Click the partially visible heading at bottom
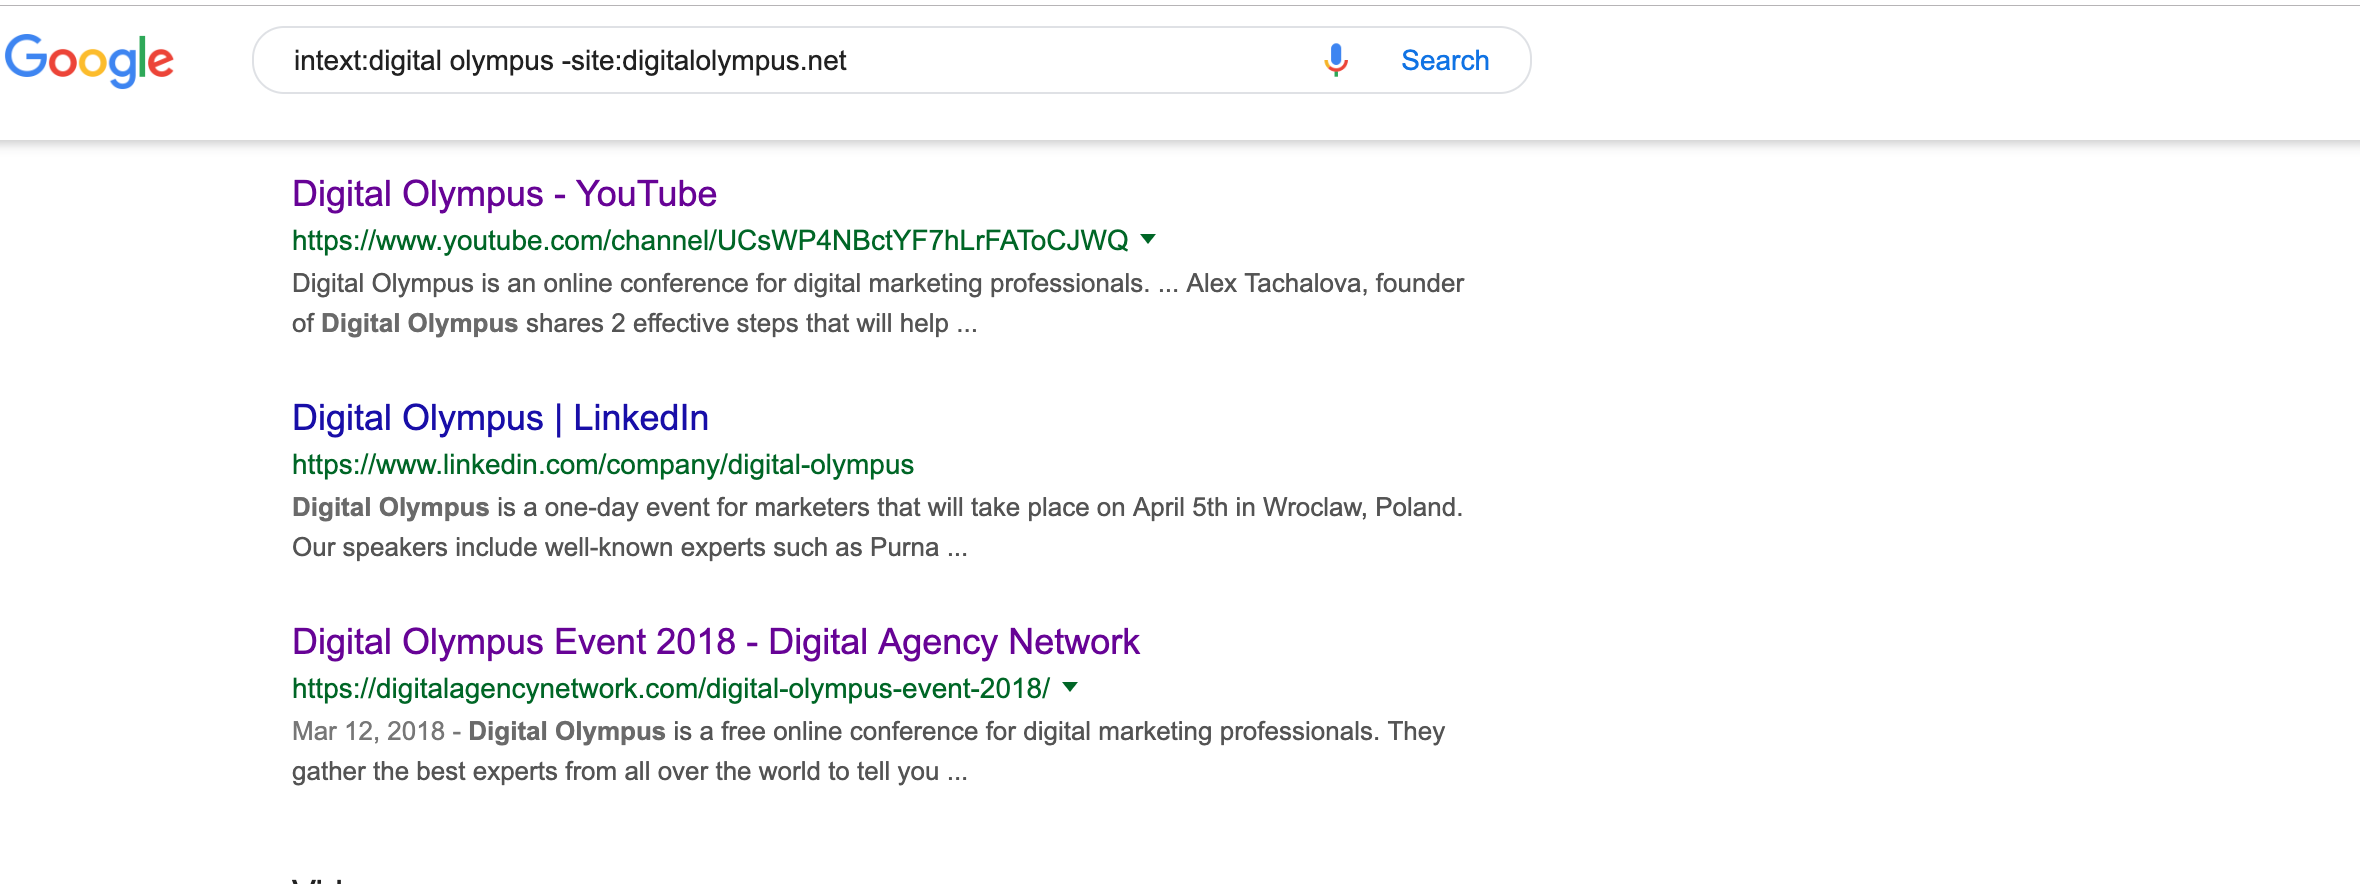Screen dimensions: 2360x884 (318, 878)
